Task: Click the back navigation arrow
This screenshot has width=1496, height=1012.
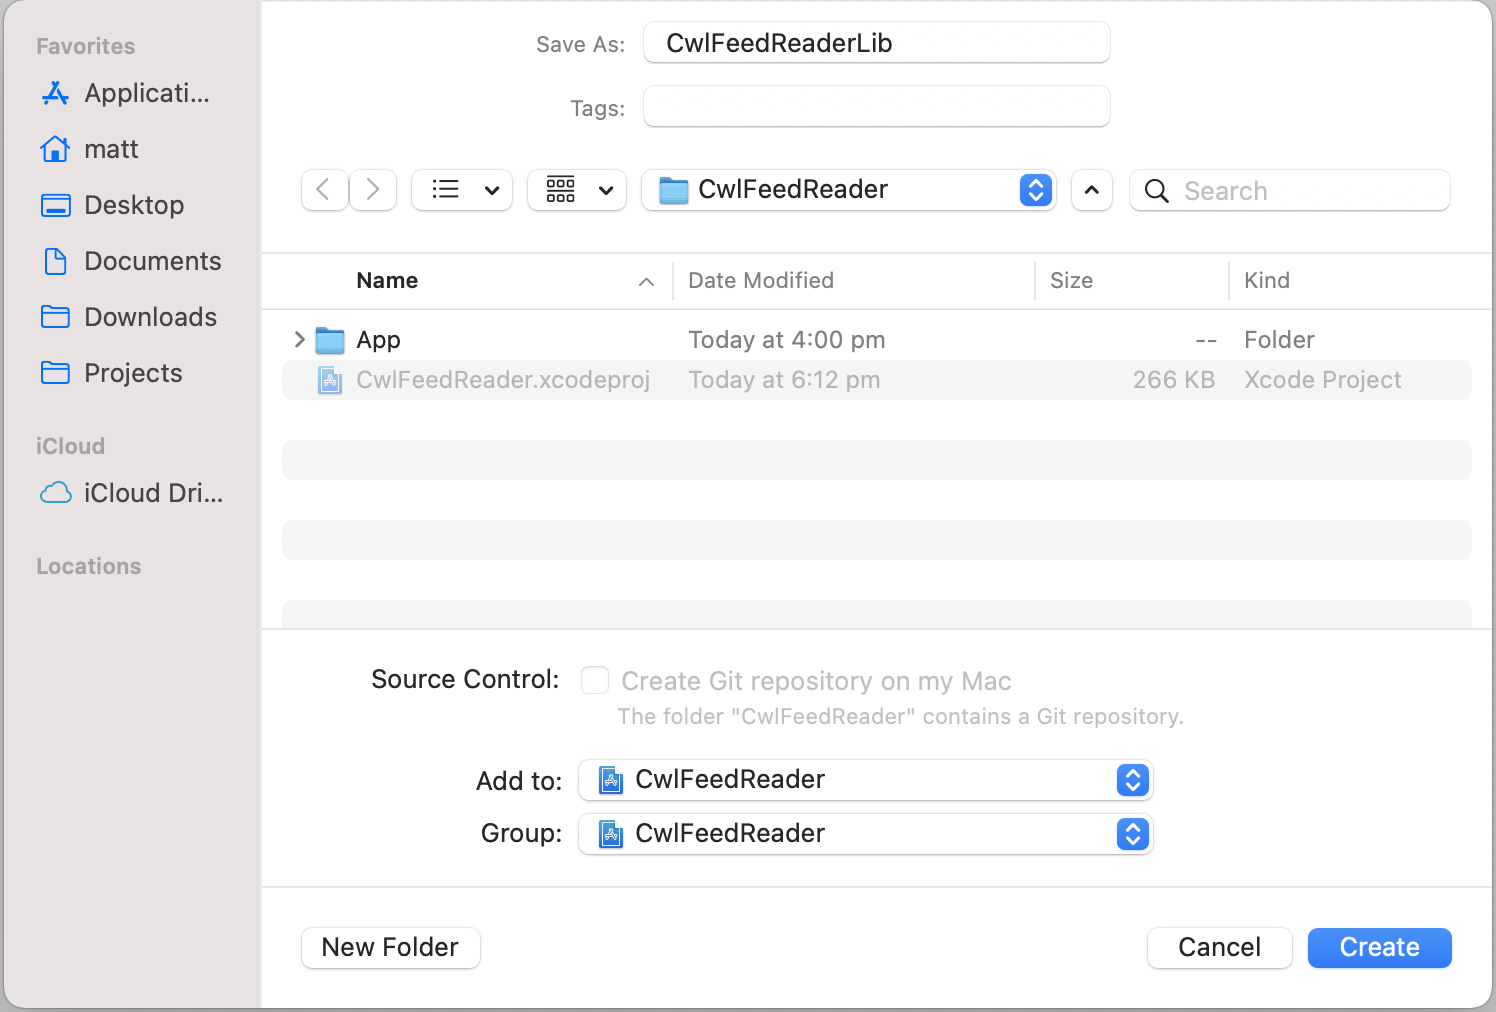Action: tap(324, 190)
